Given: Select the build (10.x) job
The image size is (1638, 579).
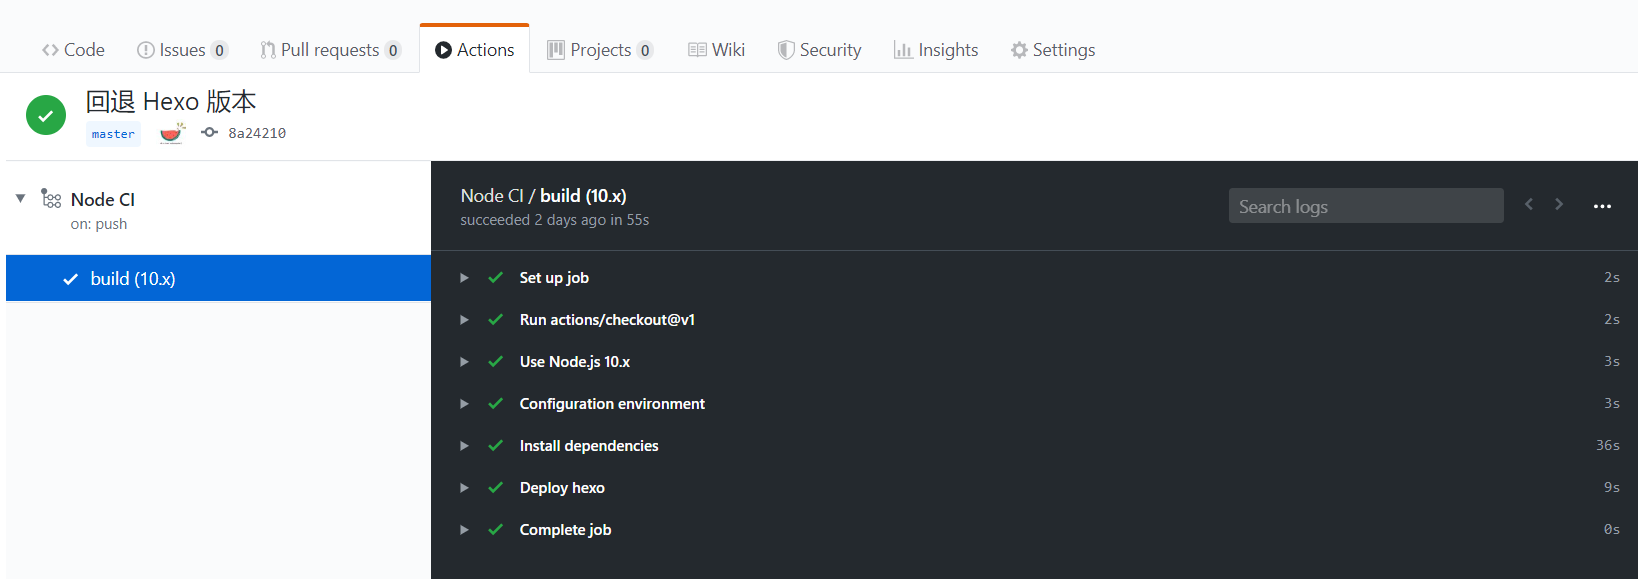Looking at the screenshot, I should (132, 279).
